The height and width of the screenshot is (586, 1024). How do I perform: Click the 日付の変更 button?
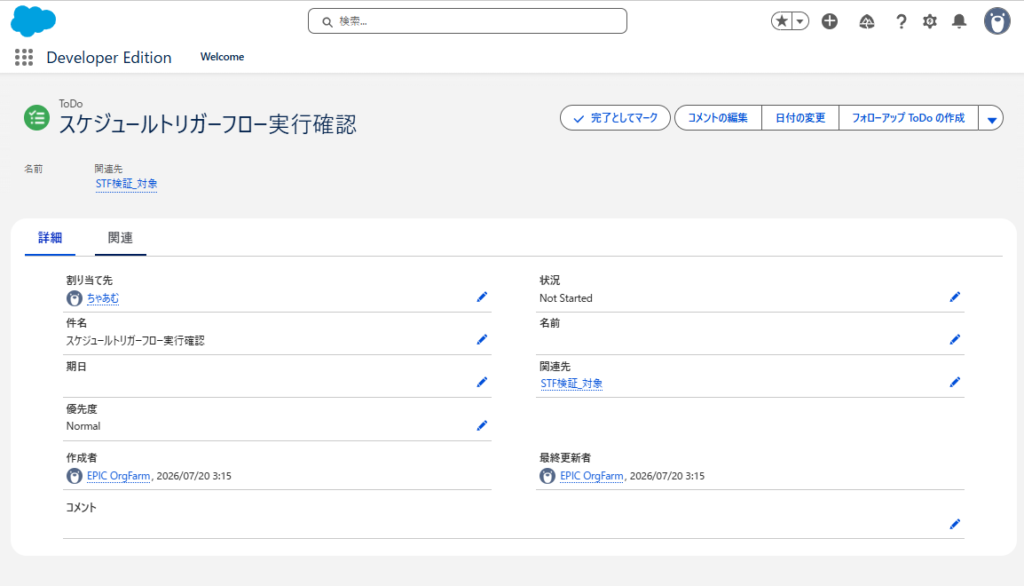(800, 118)
